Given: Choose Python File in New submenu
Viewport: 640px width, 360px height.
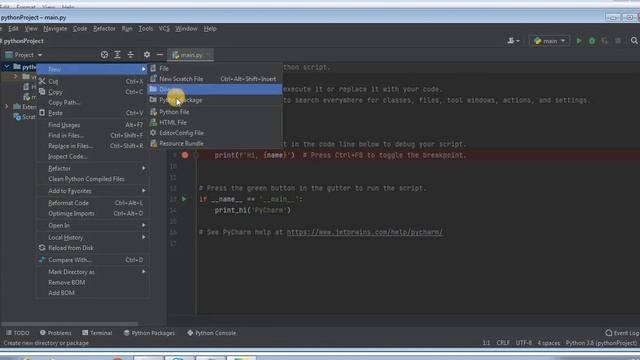Looking at the screenshot, I should 215,112.
